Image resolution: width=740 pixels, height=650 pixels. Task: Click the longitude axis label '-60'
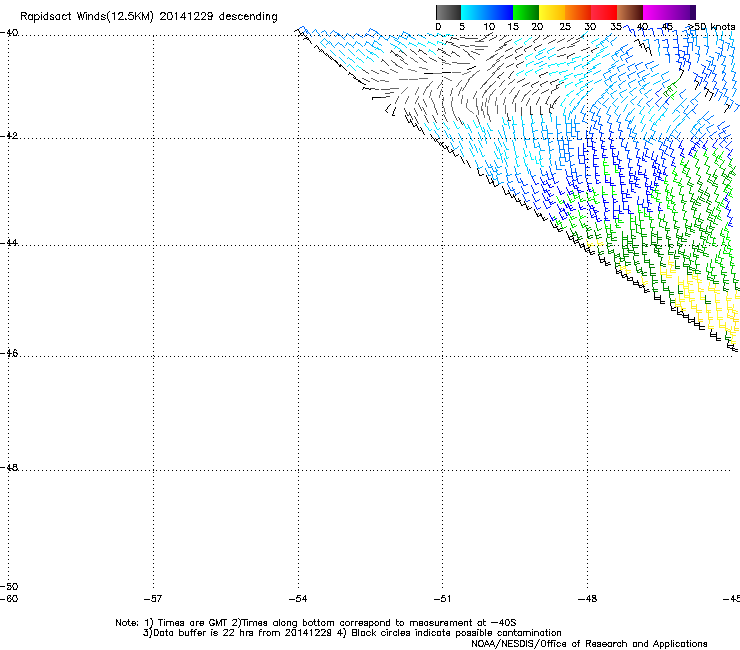tap(9, 599)
